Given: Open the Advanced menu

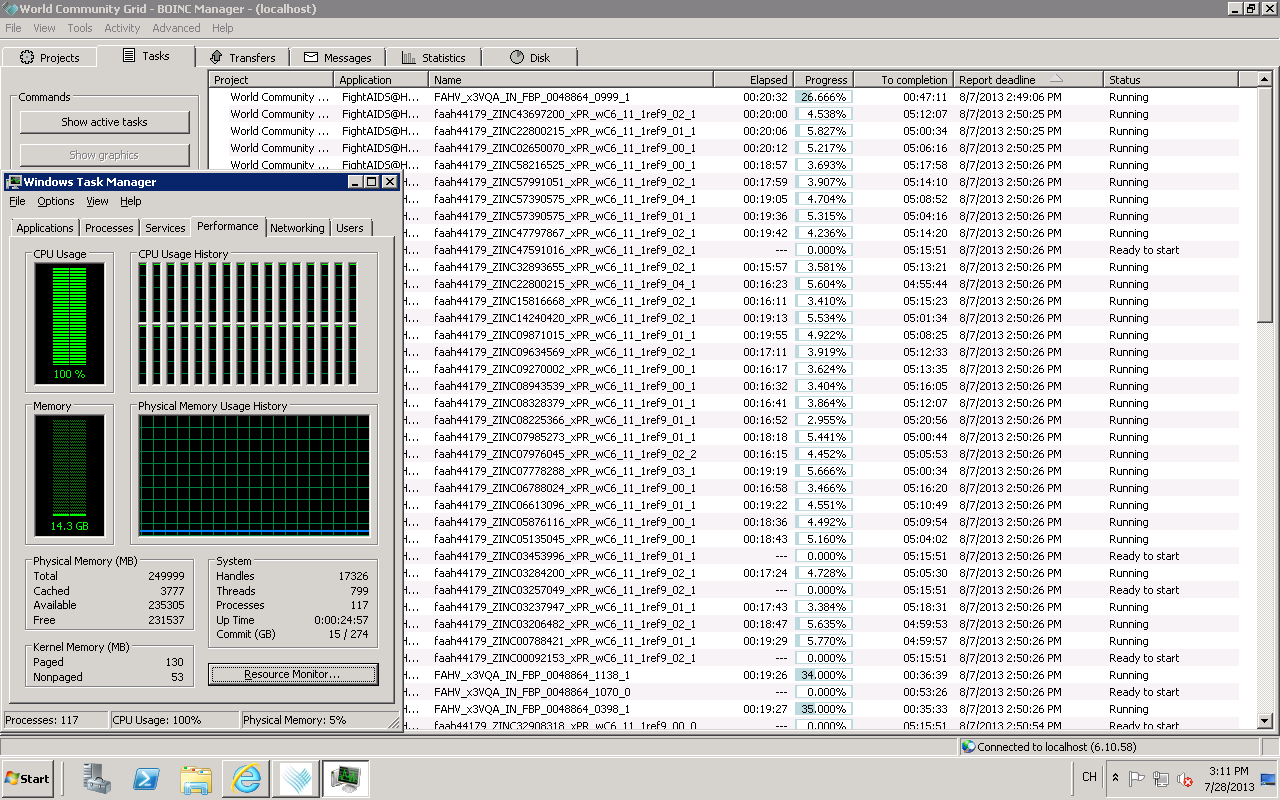Looking at the screenshot, I should pos(176,28).
